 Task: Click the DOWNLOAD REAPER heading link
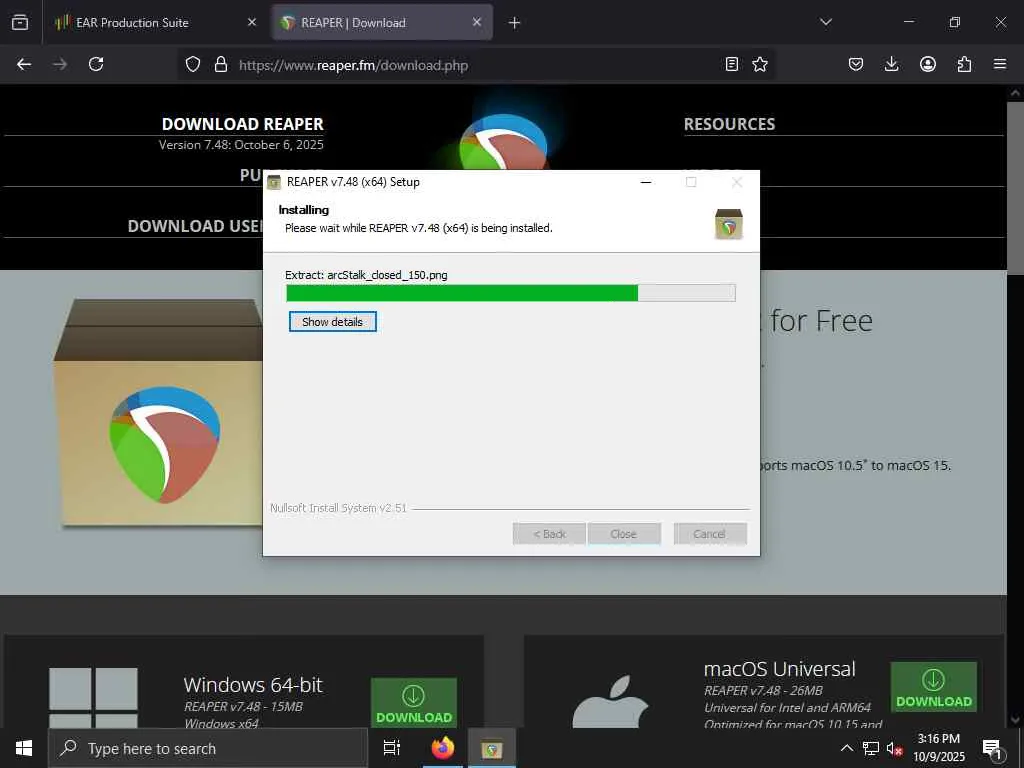coord(242,124)
